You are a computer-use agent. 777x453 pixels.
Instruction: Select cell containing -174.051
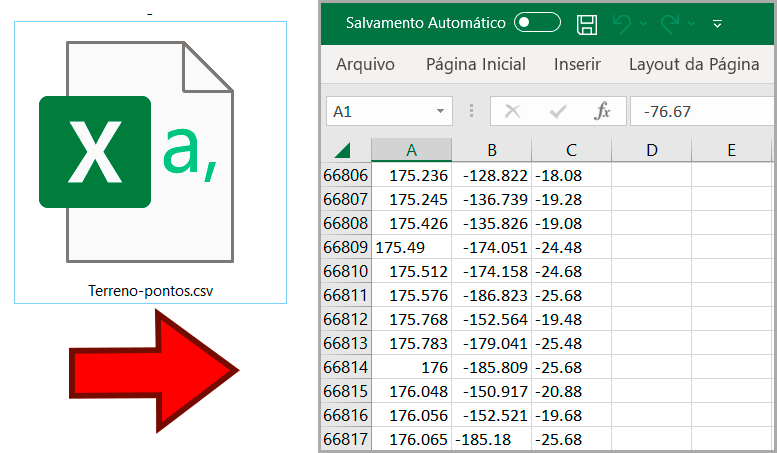pos(491,247)
